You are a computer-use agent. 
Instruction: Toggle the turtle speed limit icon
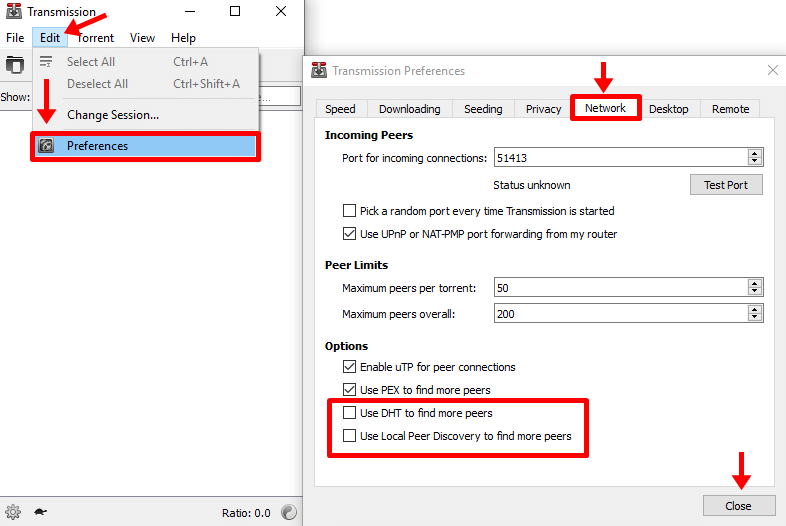point(40,512)
